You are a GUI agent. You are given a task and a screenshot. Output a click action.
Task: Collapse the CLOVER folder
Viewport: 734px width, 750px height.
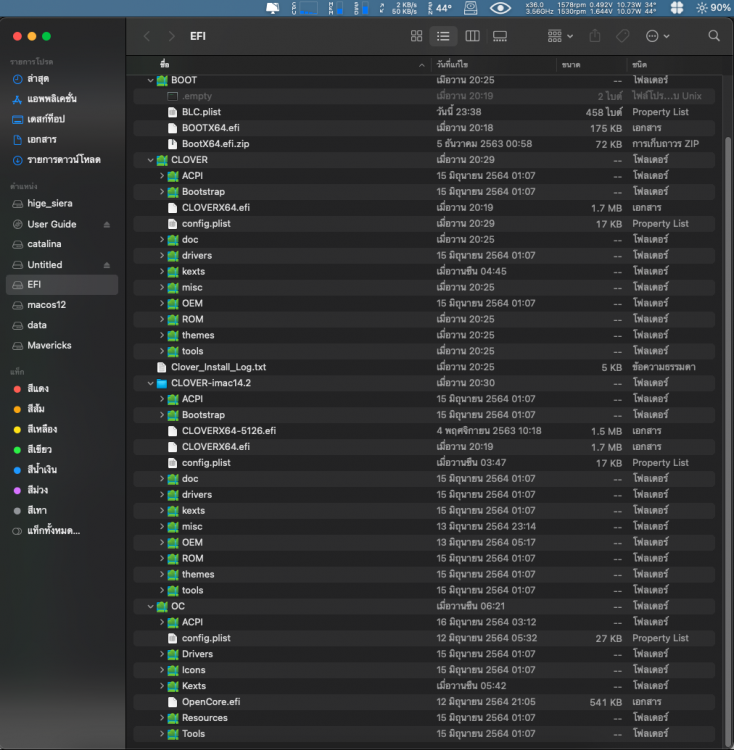(x=151, y=160)
